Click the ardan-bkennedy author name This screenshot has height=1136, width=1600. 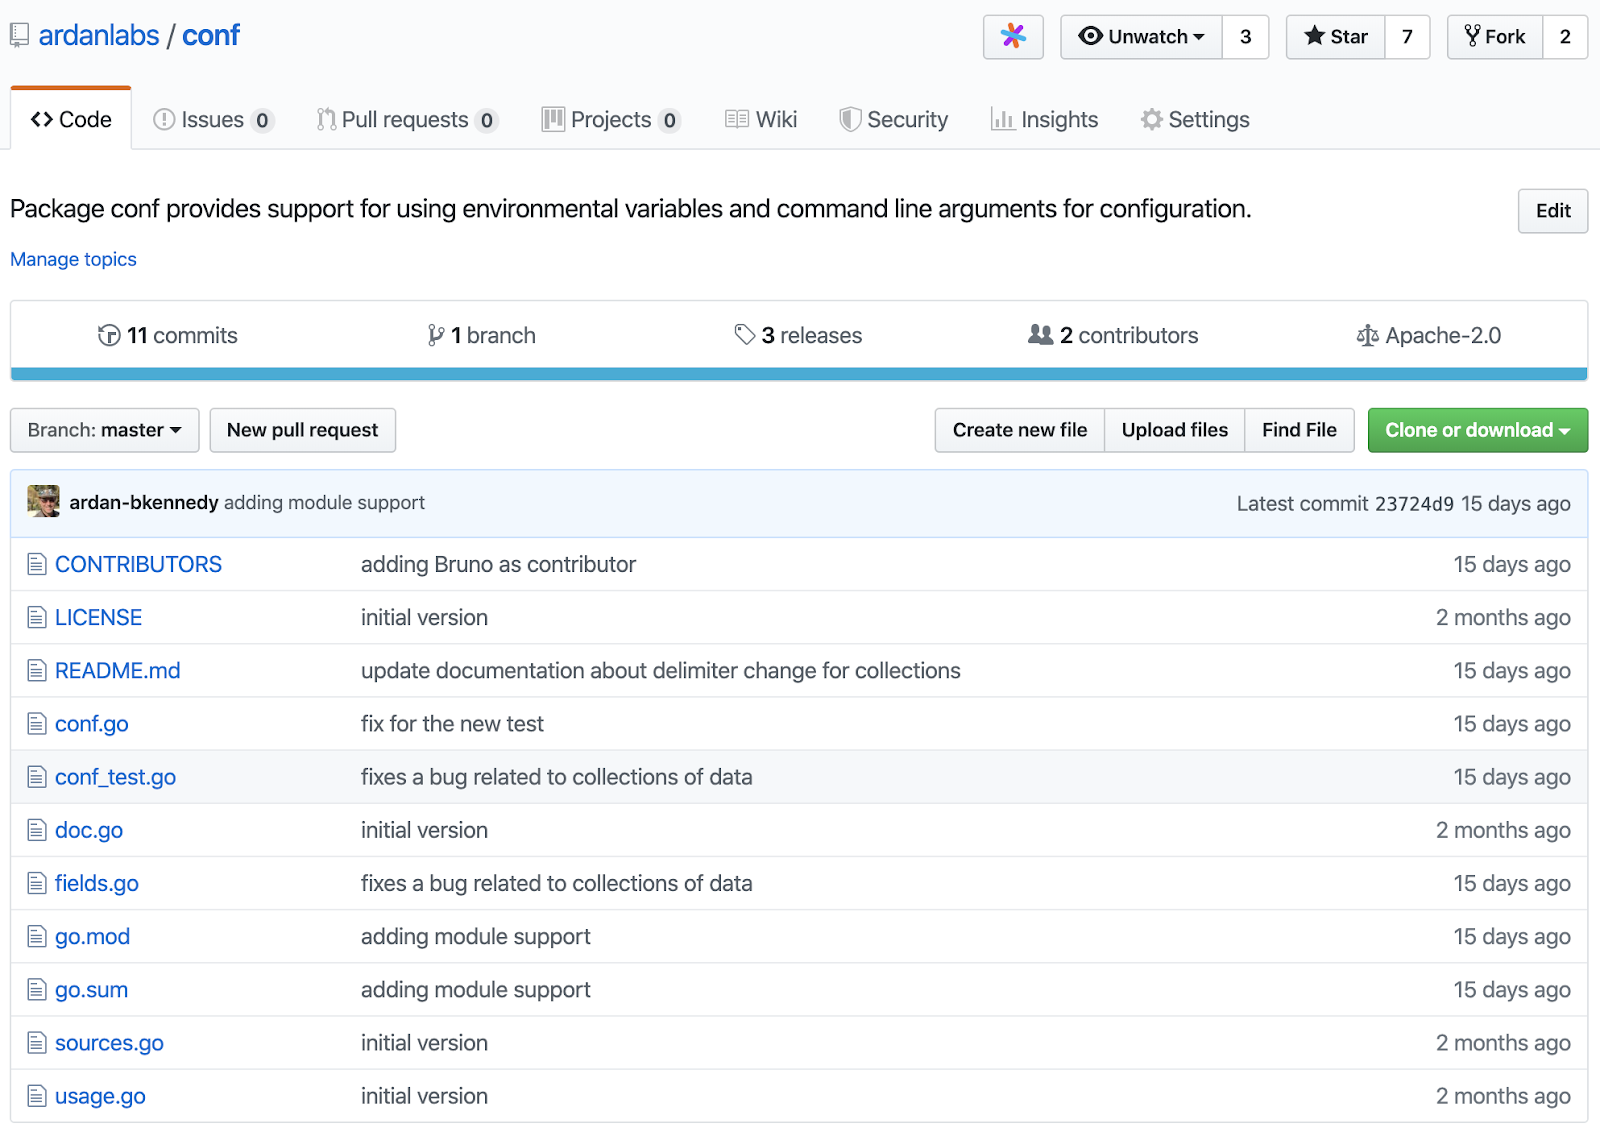coord(144,502)
